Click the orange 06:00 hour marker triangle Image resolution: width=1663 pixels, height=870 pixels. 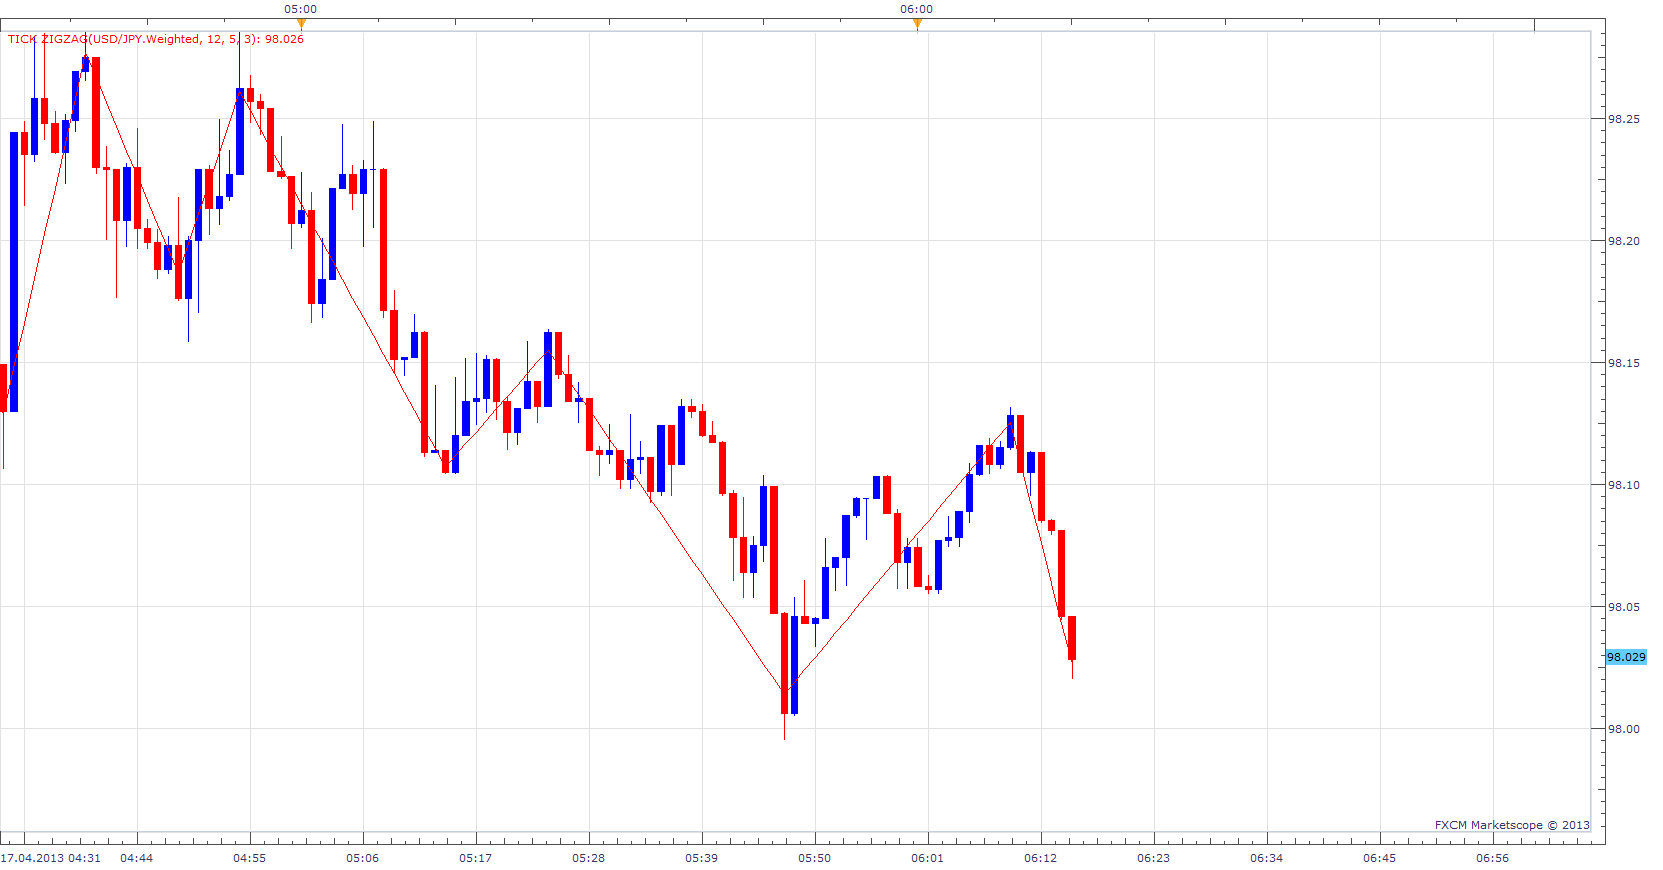coord(917,24)
